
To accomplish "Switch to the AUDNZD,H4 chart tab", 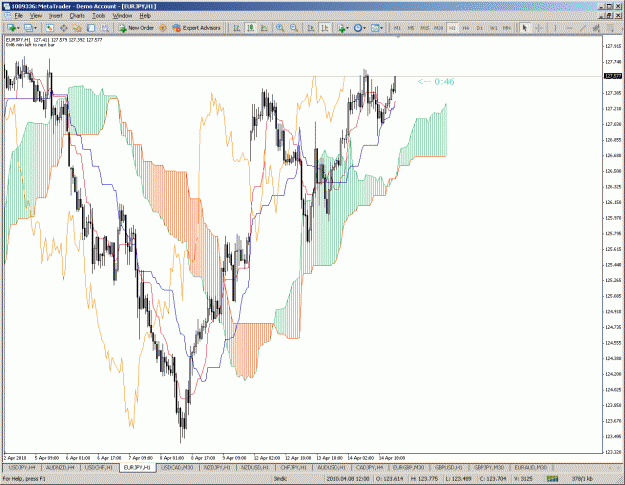I will [60, 467].
